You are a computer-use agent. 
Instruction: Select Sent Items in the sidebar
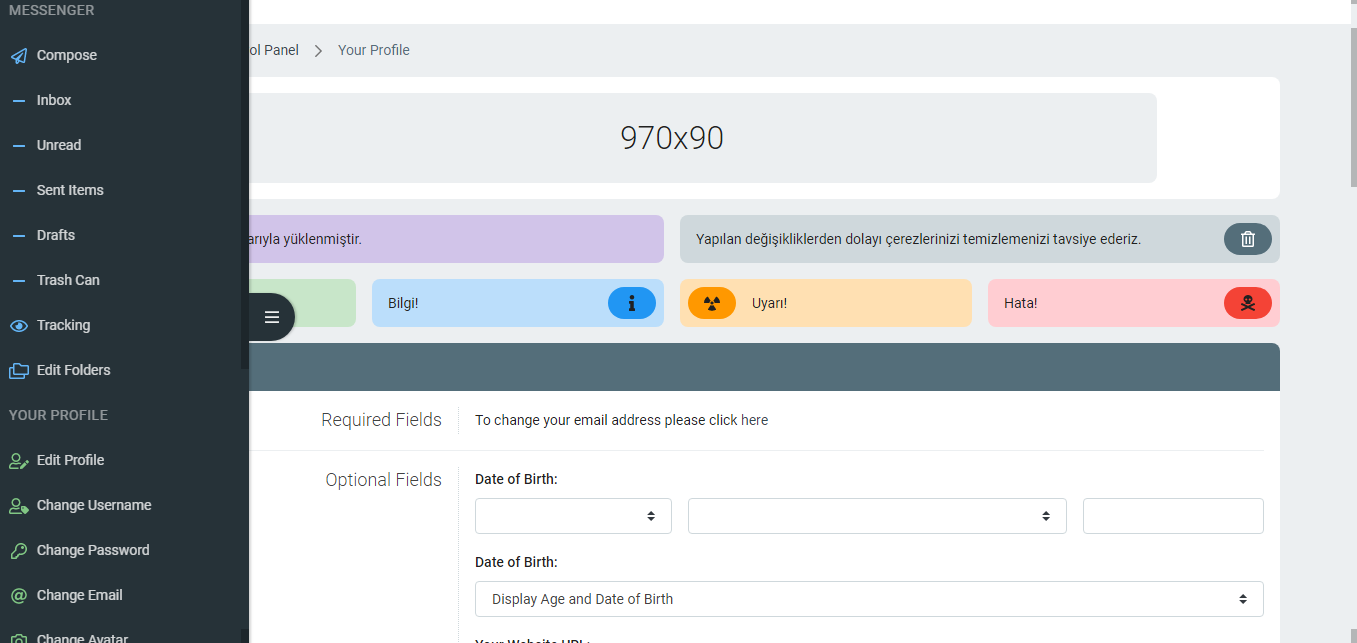(70, 191)
